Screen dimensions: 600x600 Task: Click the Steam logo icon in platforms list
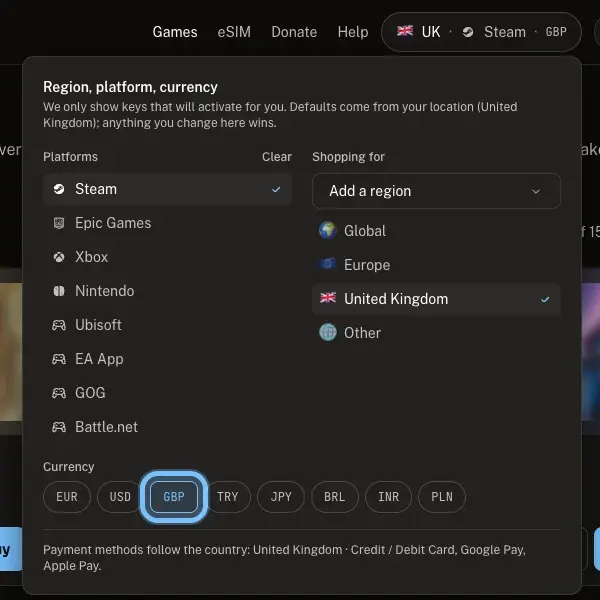59,189
